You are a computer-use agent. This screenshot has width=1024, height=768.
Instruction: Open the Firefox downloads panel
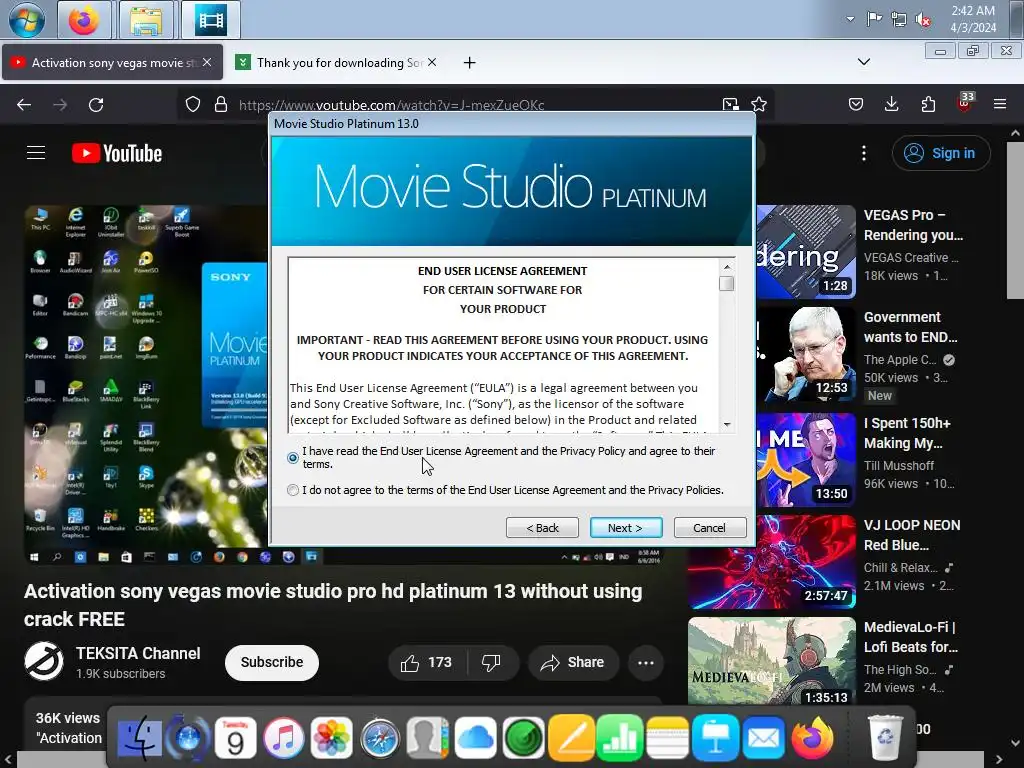[x=891, y=104]
